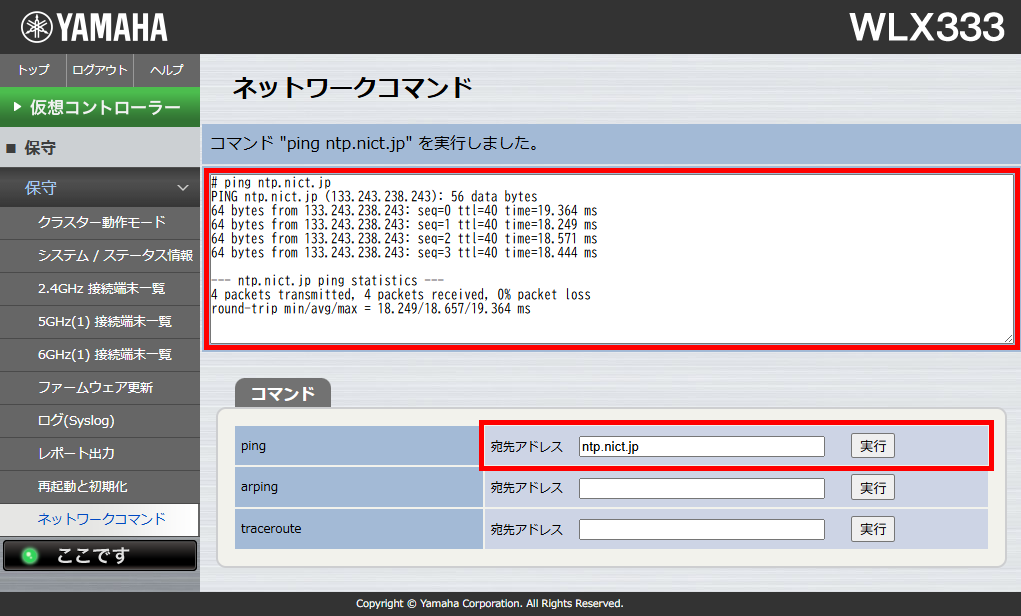Screen dimensions: 1021x616
Task: Click the WLX333 model name
Action: tap(927, 27)
